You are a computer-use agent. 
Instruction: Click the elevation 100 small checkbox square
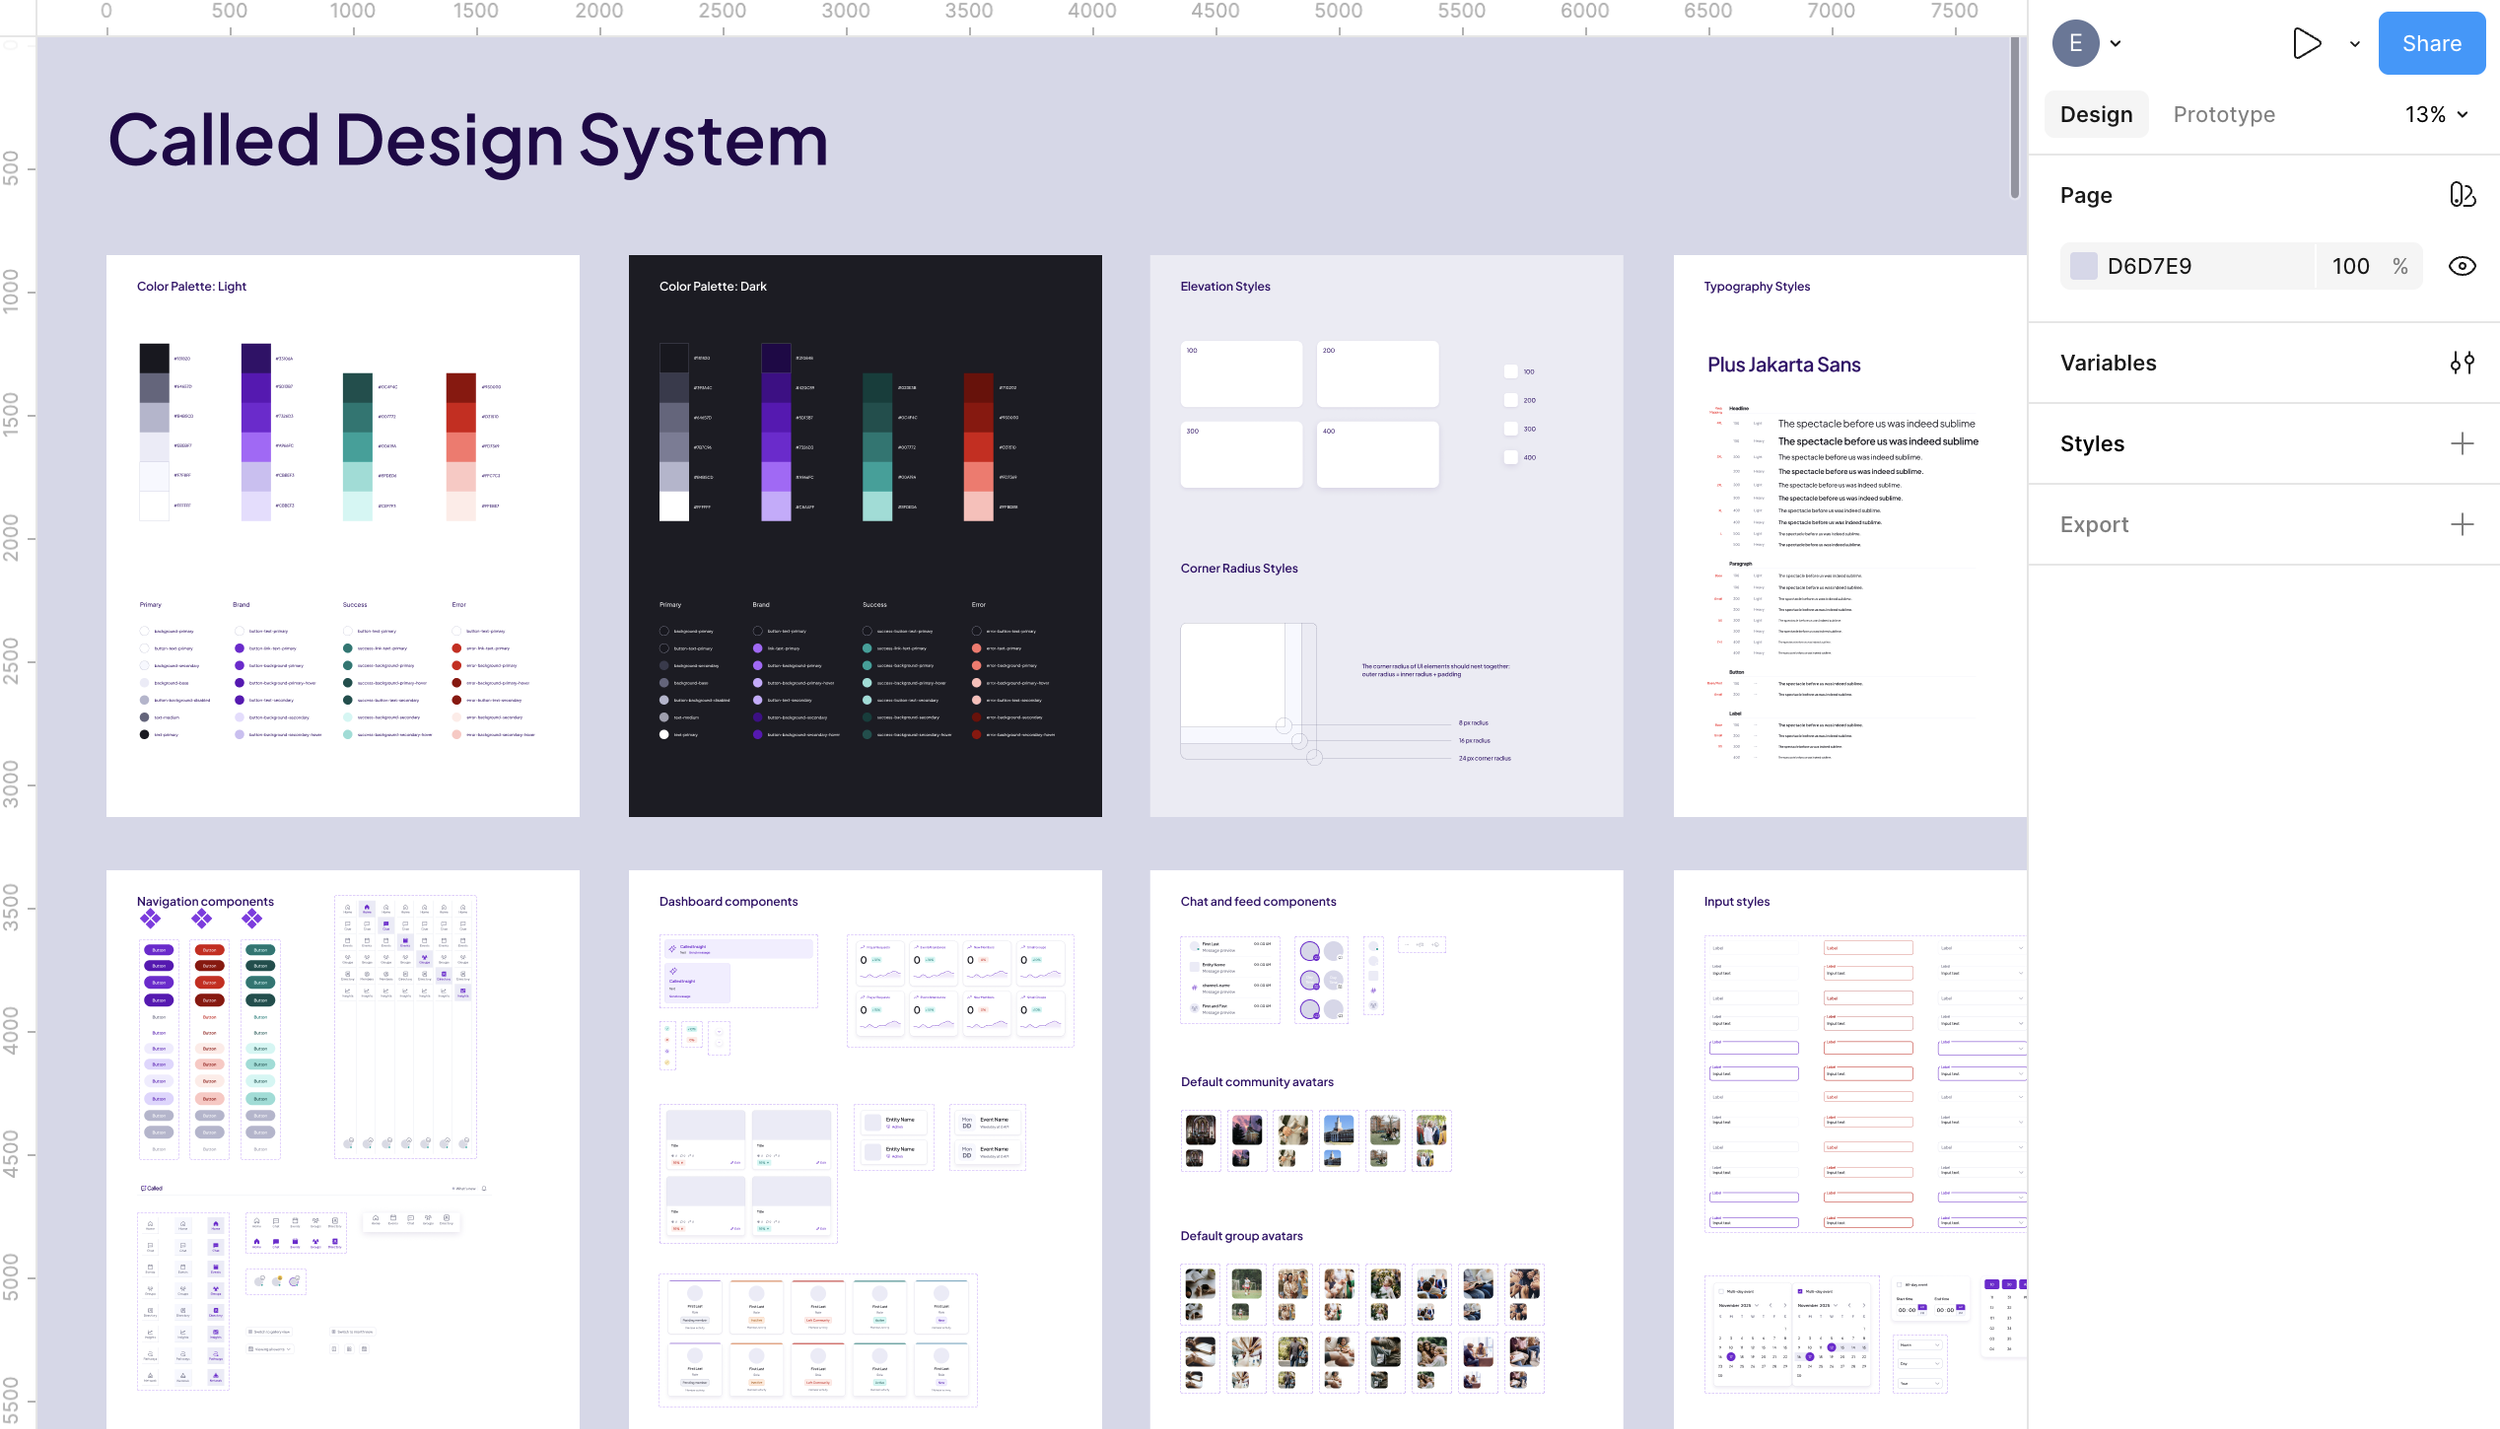(1510, 372)
